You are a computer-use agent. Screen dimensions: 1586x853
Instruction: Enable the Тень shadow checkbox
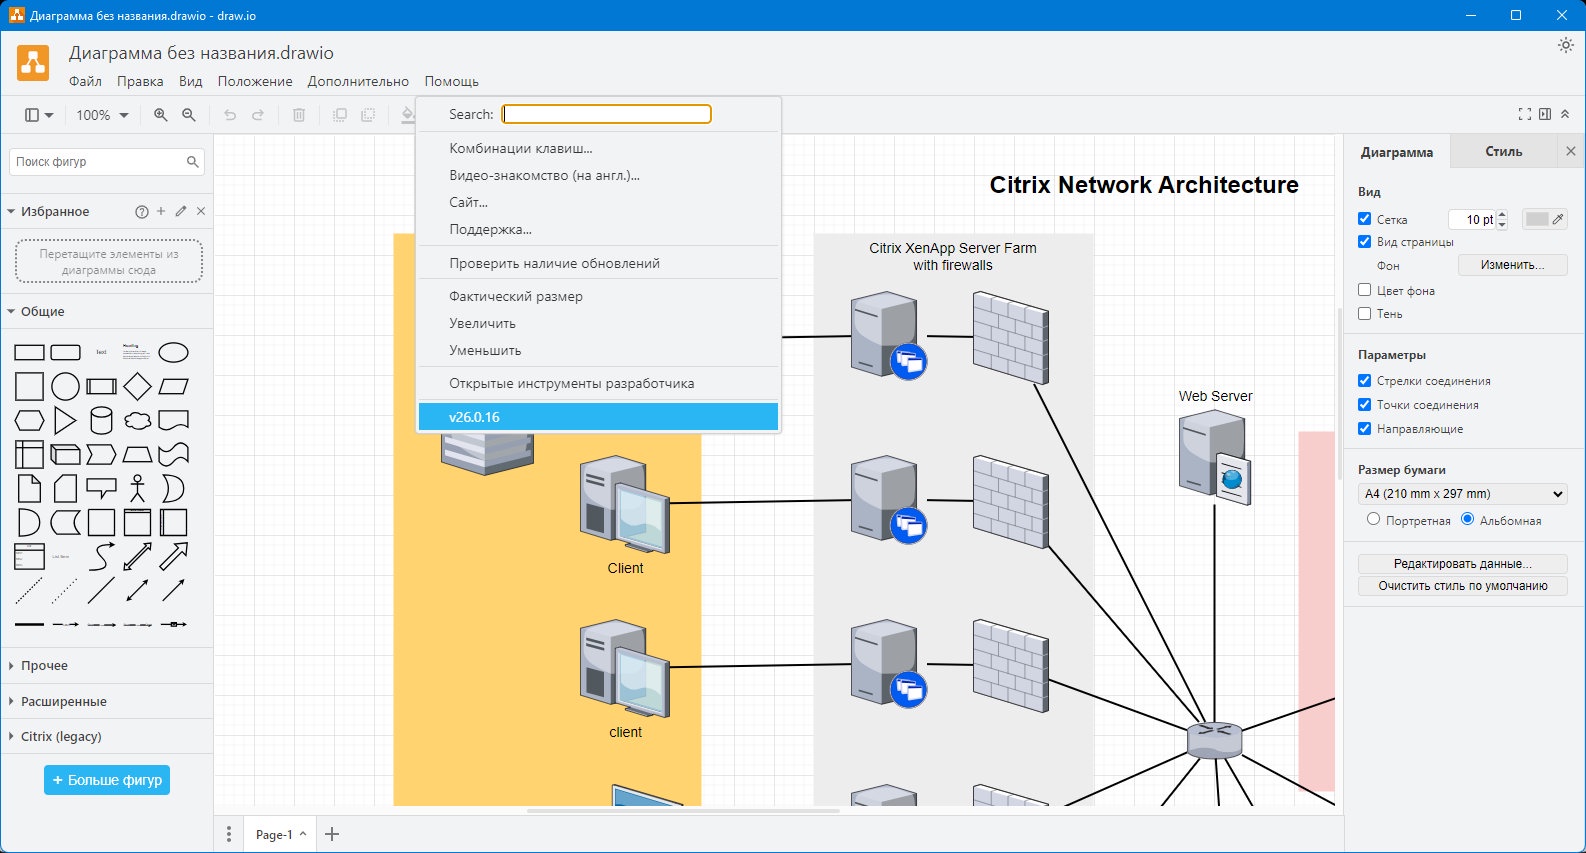[1364, 313]
